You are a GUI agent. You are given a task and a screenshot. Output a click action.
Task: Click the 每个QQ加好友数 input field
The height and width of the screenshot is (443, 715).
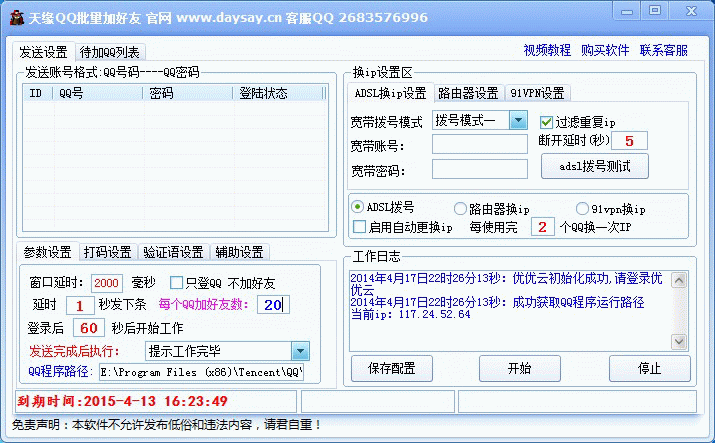[x=273, y=304]
